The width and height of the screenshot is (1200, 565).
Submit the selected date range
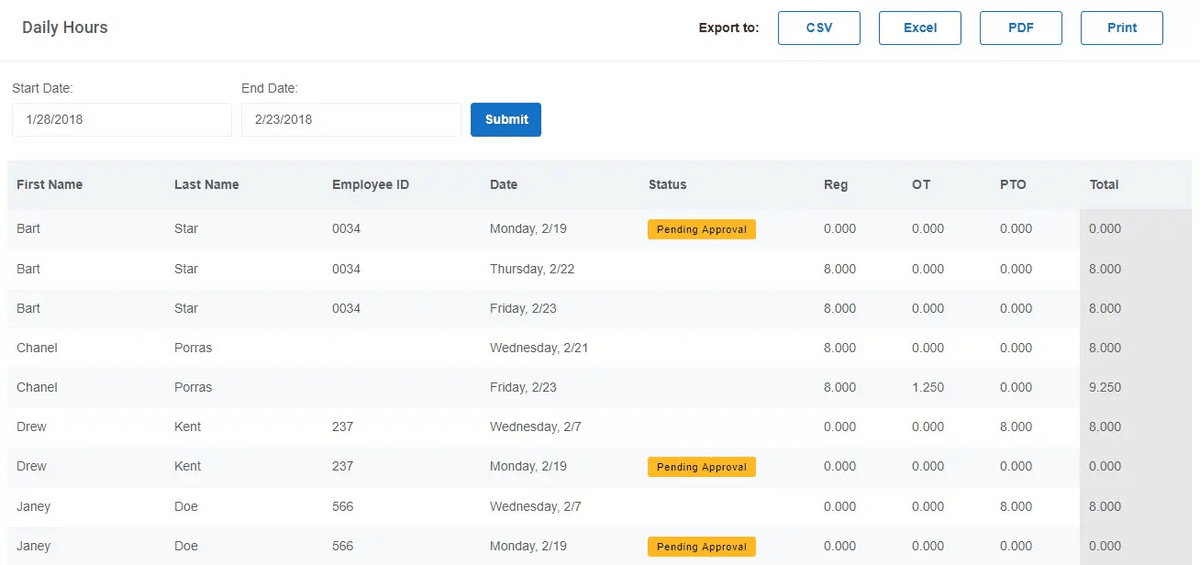506,119
